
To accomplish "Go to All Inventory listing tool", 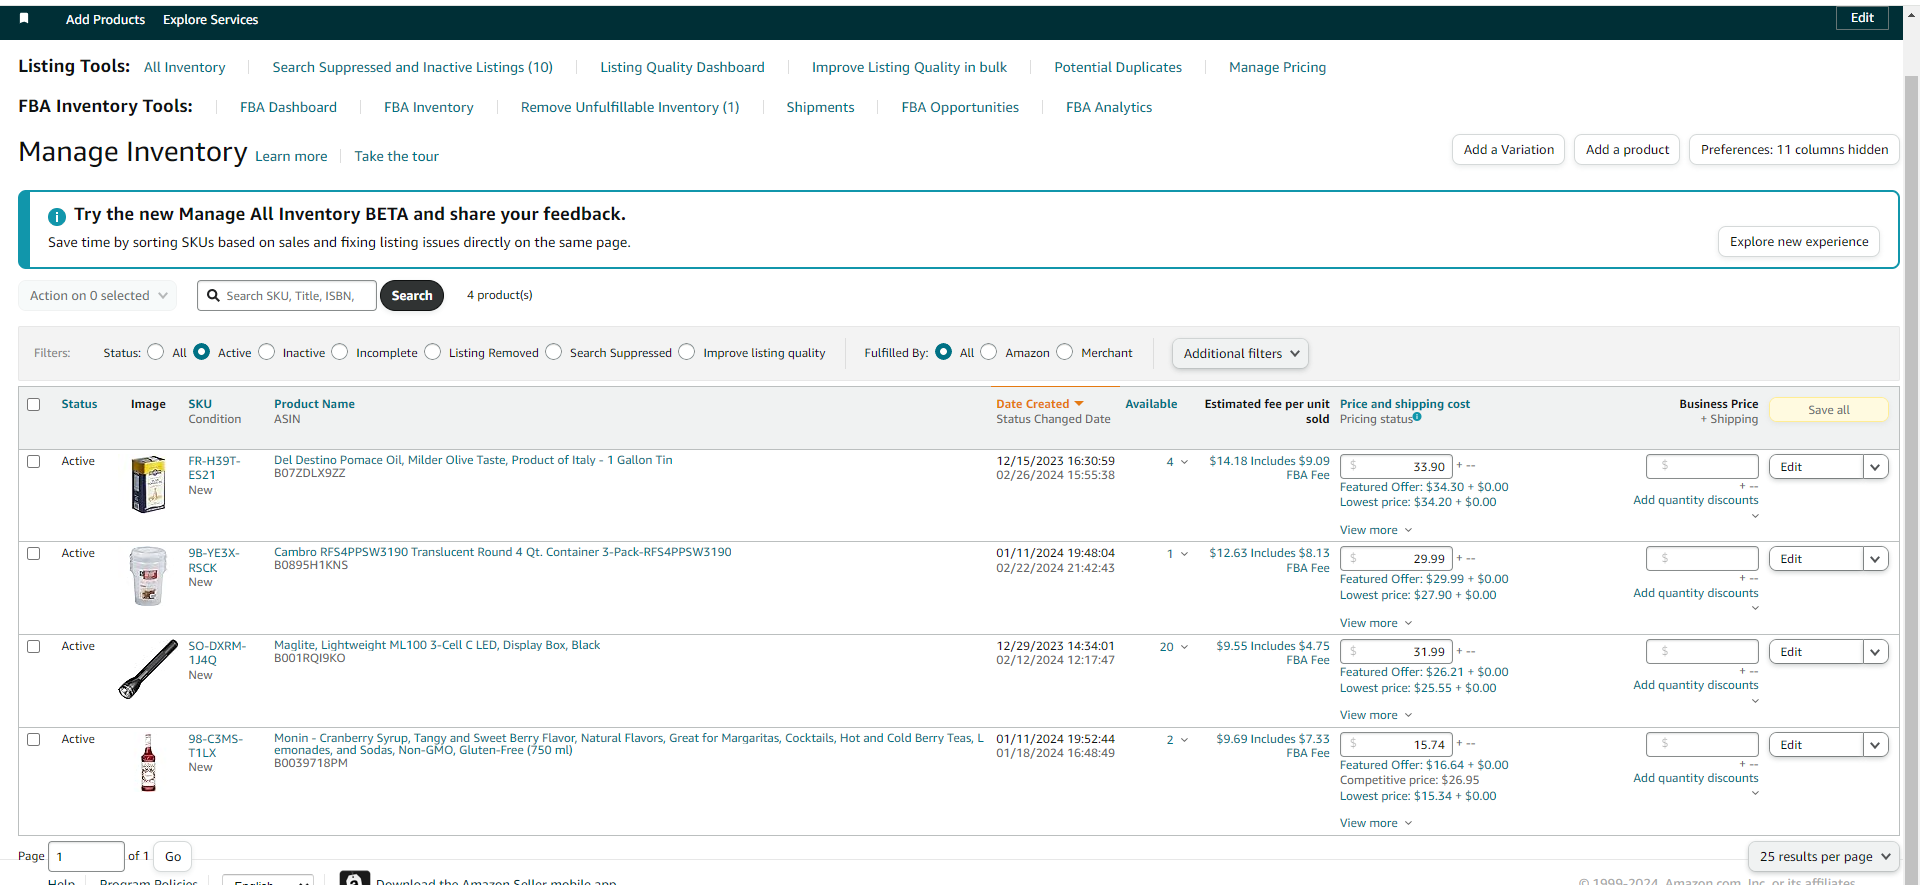I will pos(185,67).
